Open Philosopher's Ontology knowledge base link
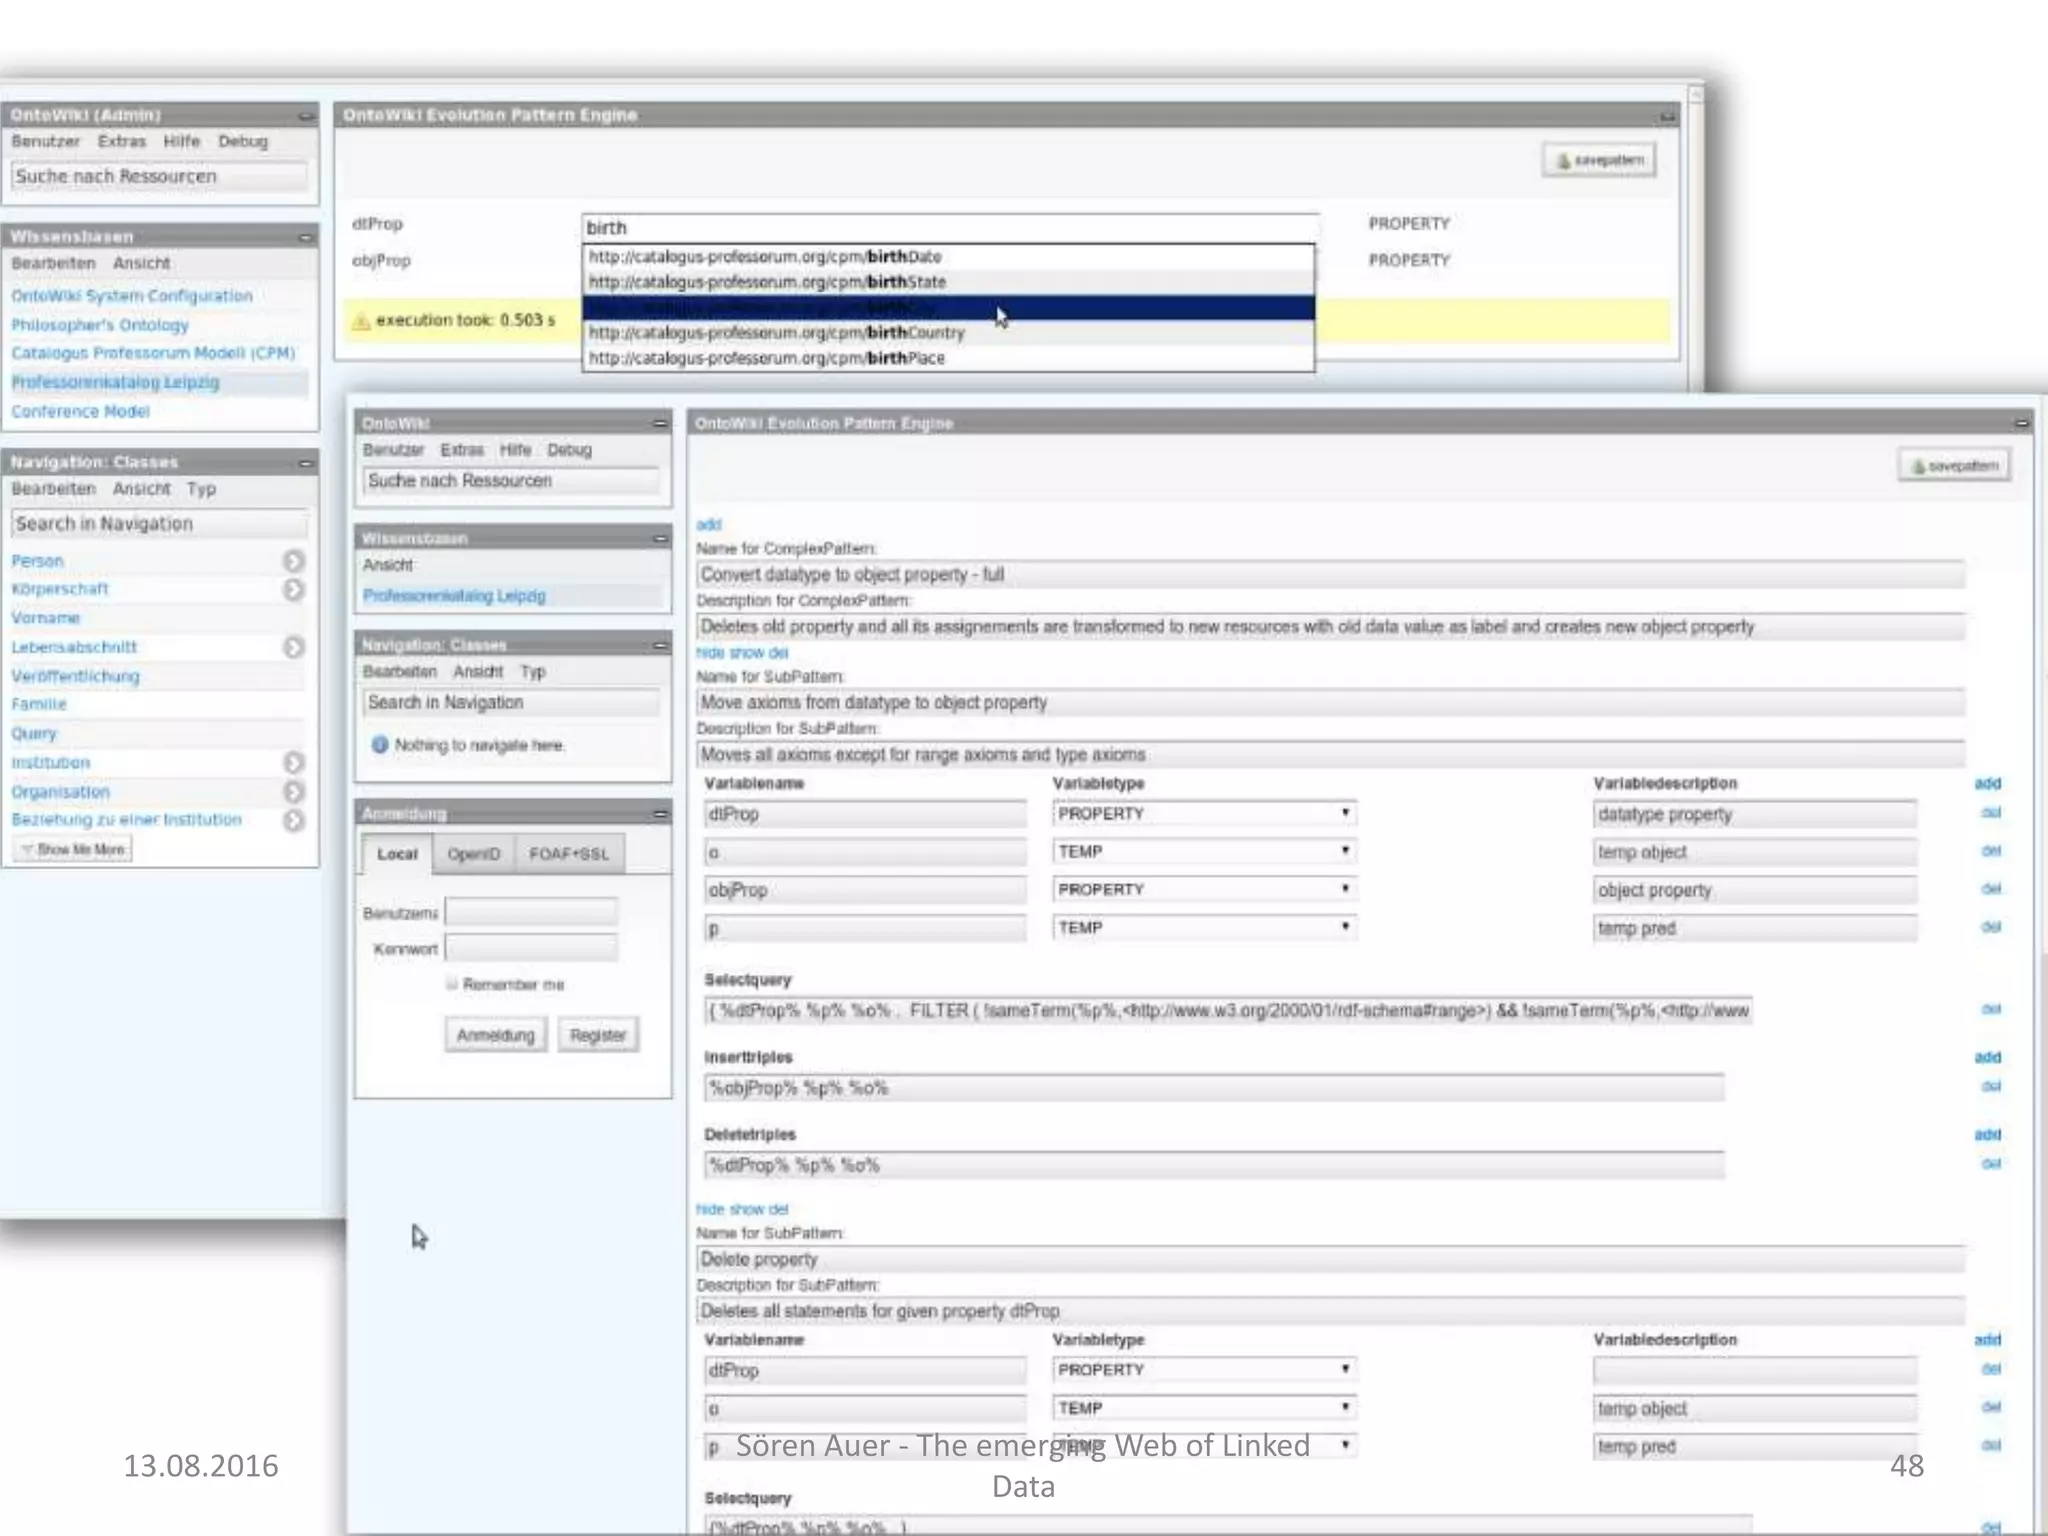This screenshot has height=1536, width=2048. point(100,325)
